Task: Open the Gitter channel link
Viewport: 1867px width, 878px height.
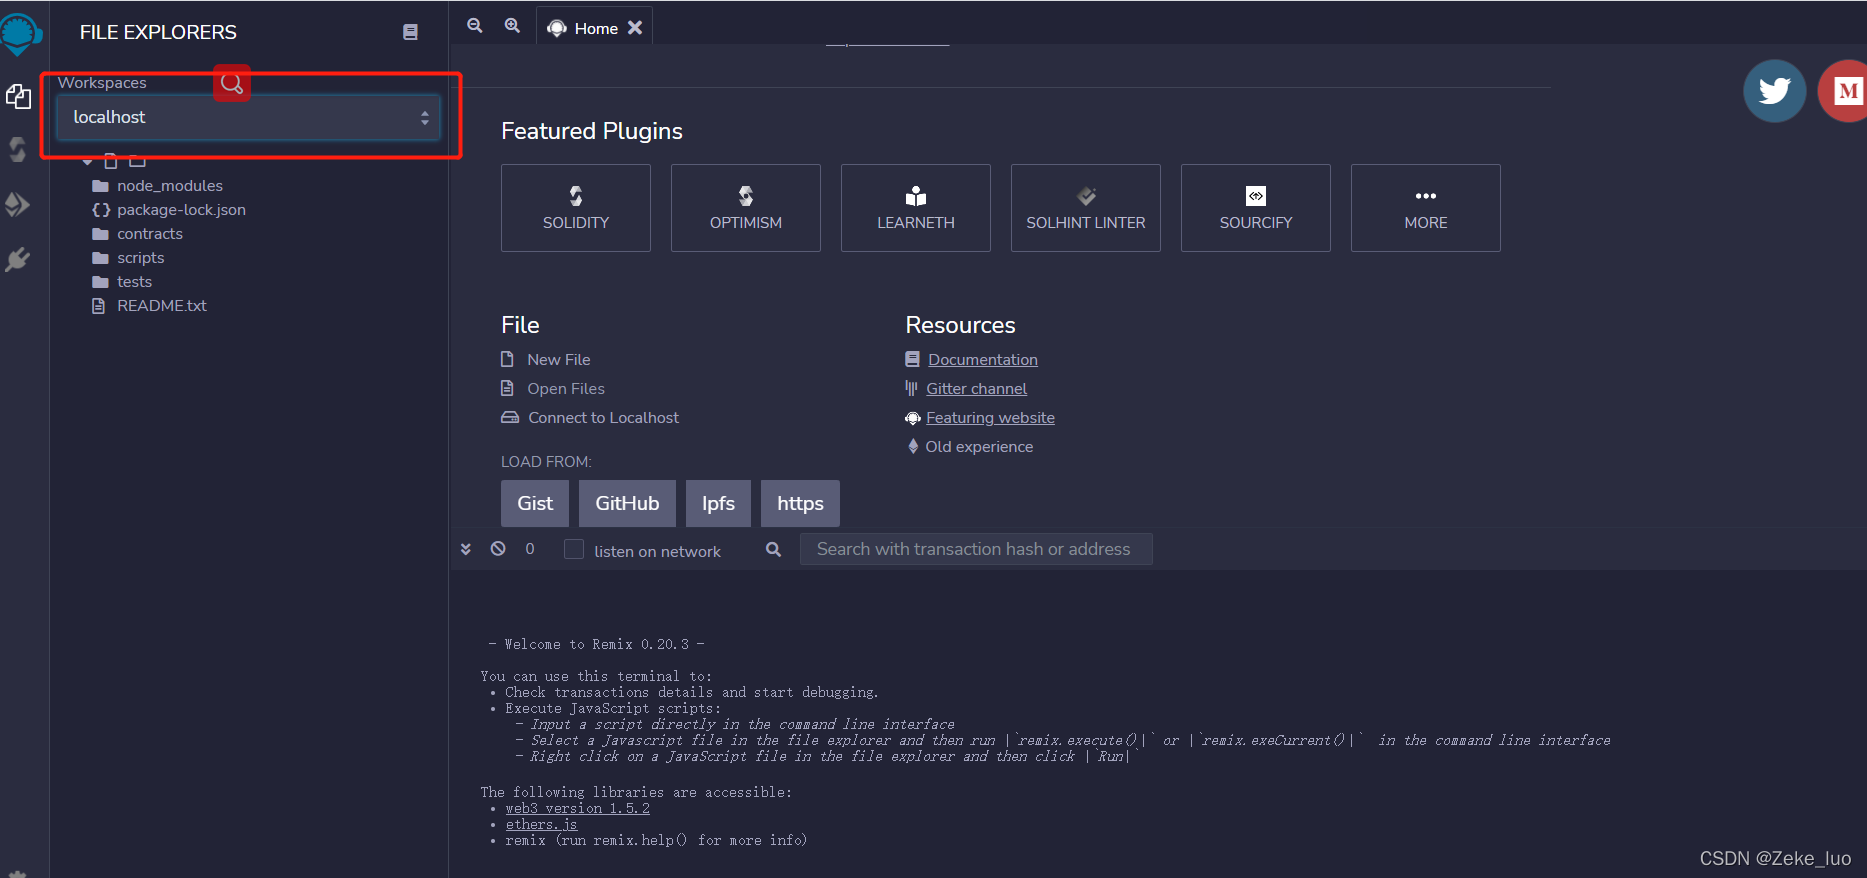Action: [x=976, y=389]
